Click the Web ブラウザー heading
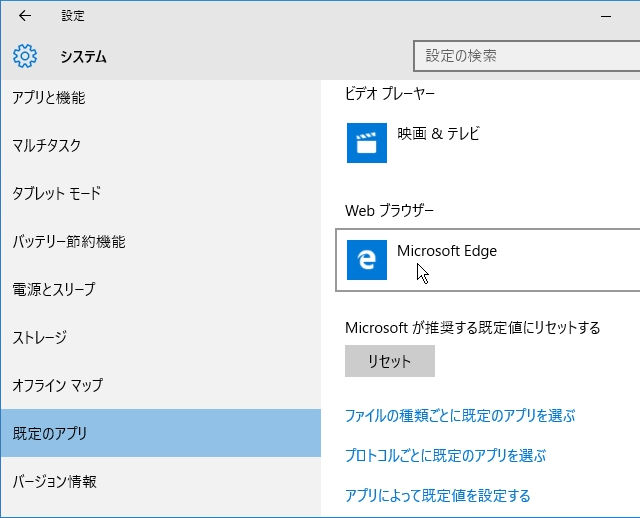This screenshot has height=518, width=640. pyautogui.click(x=389, y=211)
